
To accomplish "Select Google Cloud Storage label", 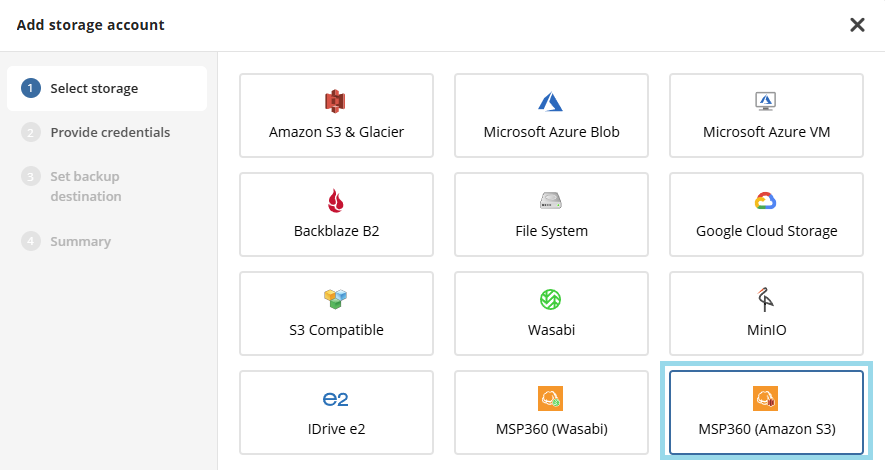I will (x=766, y=231).
